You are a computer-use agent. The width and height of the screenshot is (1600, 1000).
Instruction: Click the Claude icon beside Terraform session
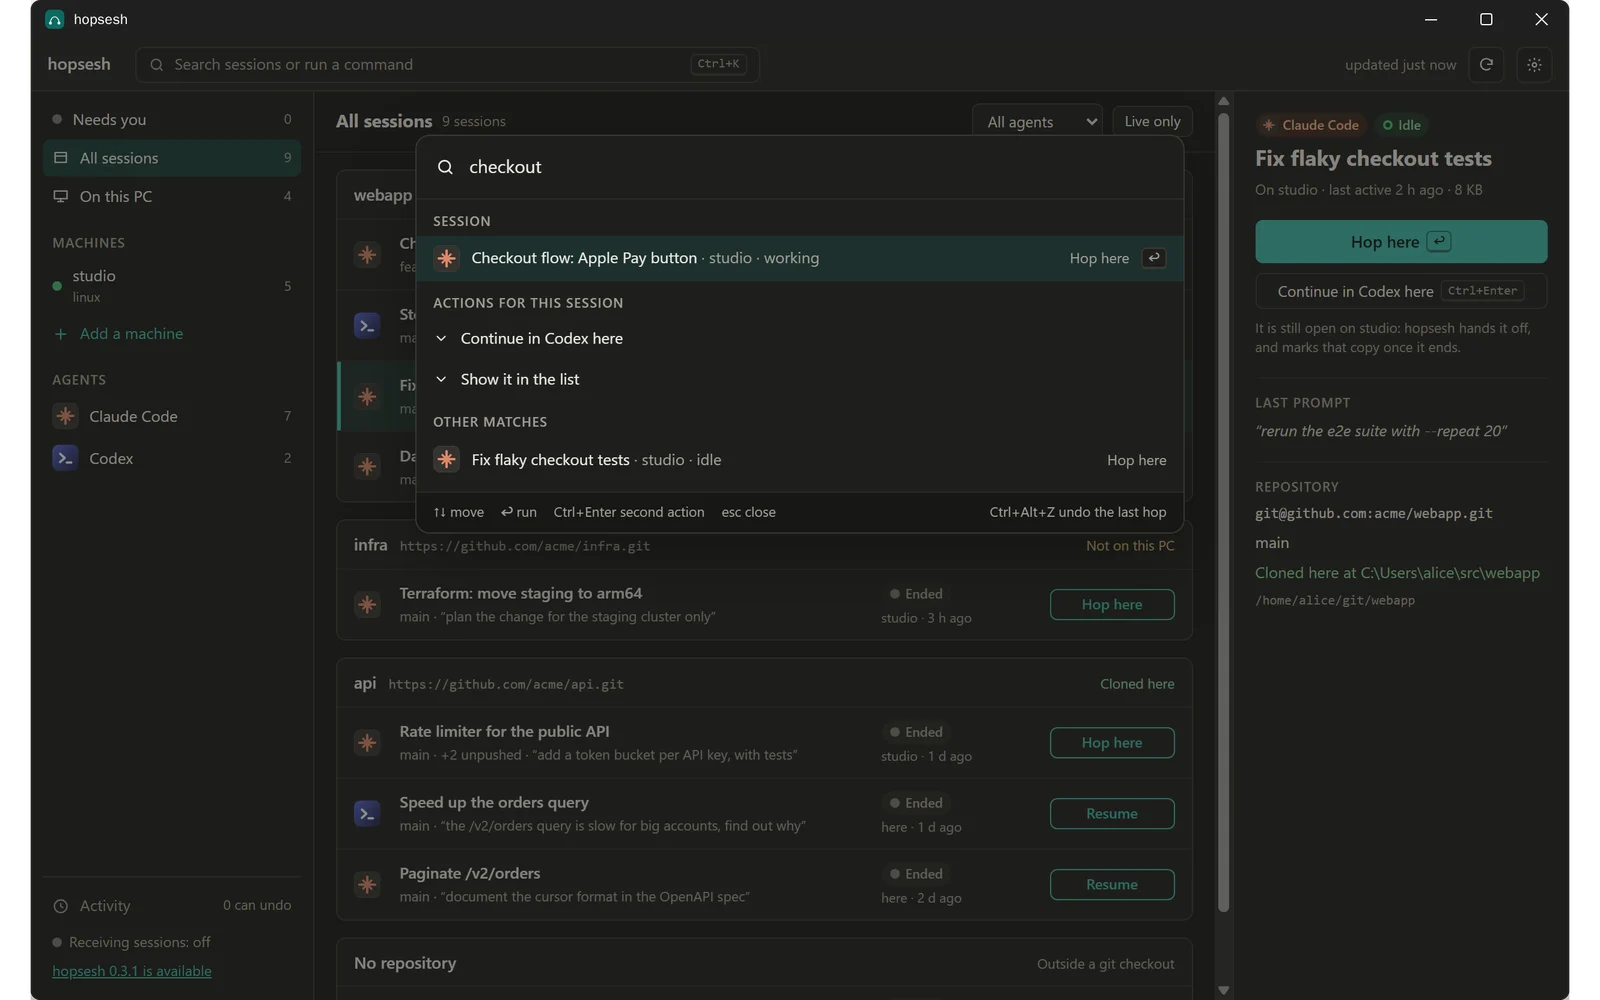point(367,605)
